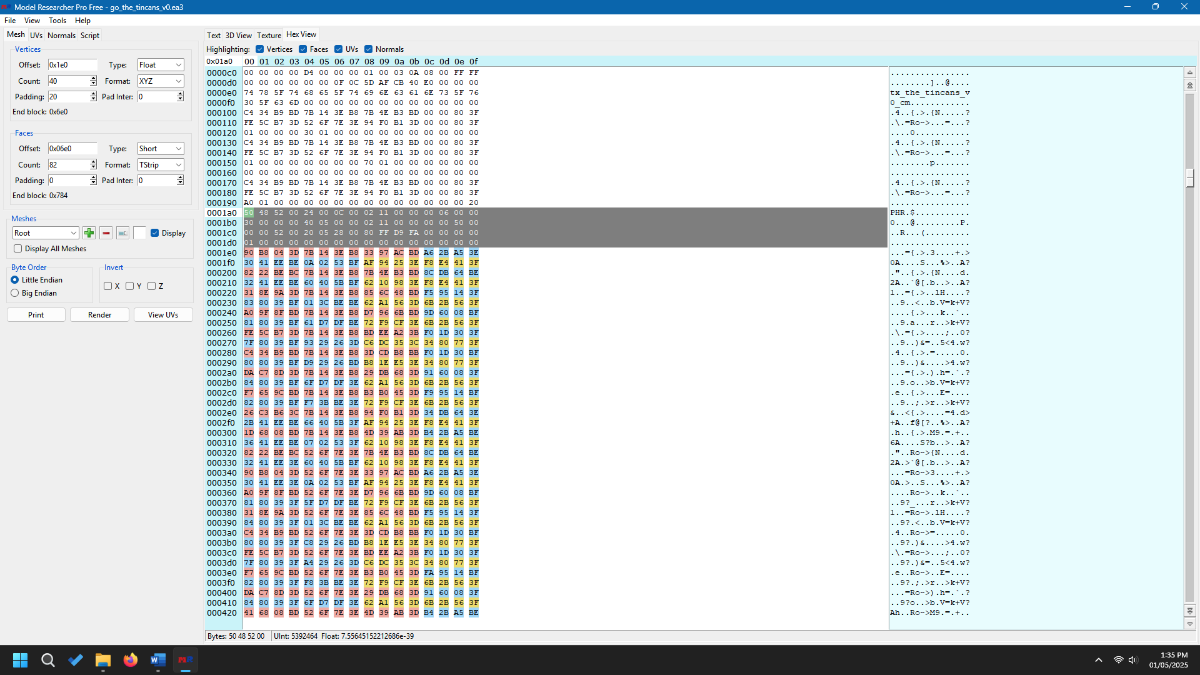This screenshot has height=675, width=1200.
Task: Toggle Invert Y checkbox
Action: pyautogui.click(x=130, y=286)
